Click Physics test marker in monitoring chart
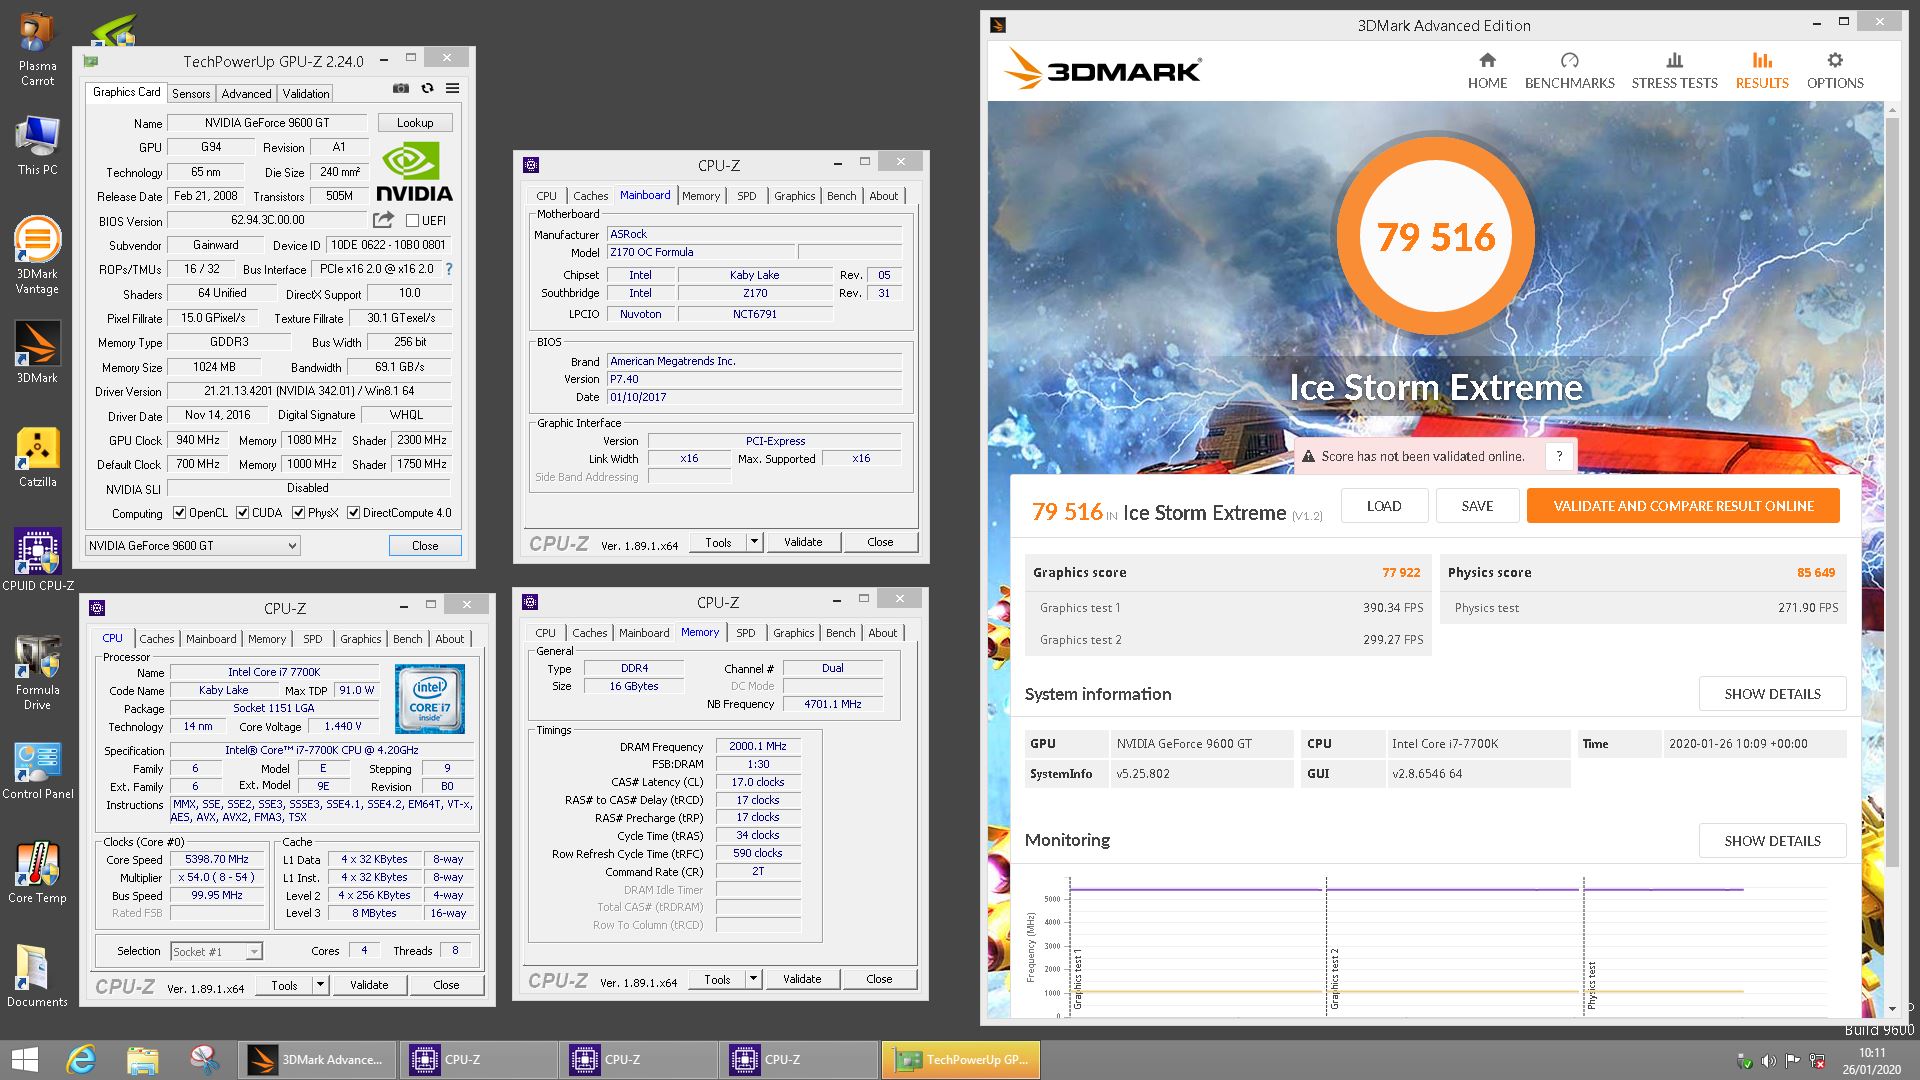Screen dimensions: 1920x1080 click(x=1592, y=985)
